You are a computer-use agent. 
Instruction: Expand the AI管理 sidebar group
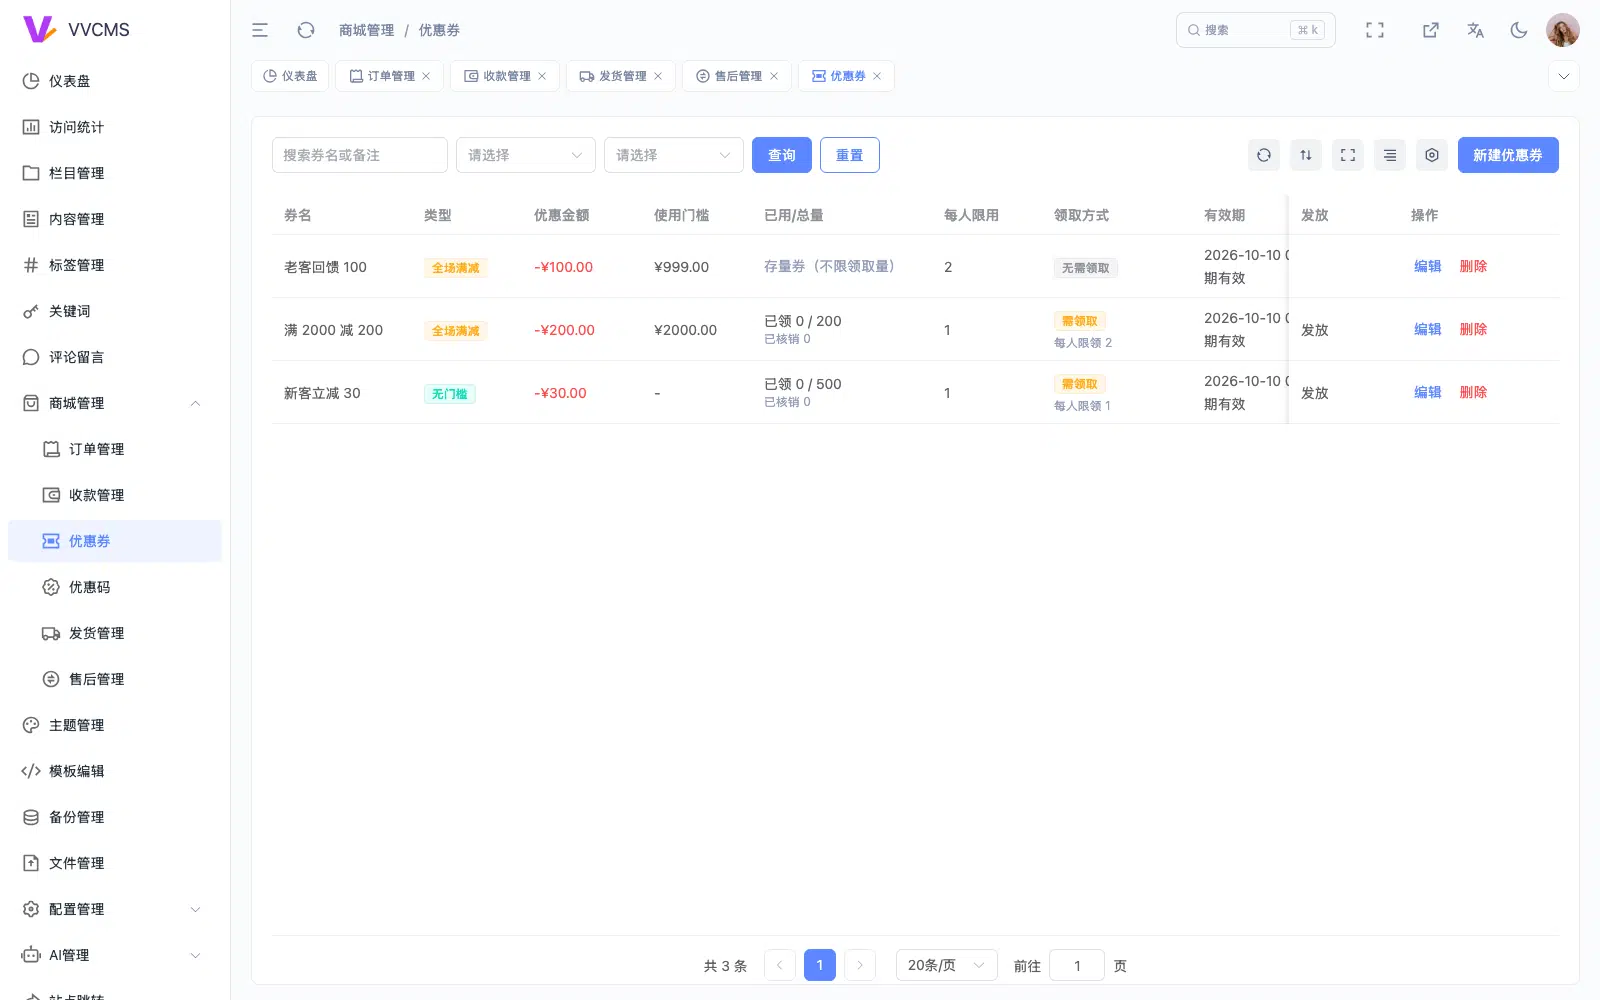click(115, 955)
